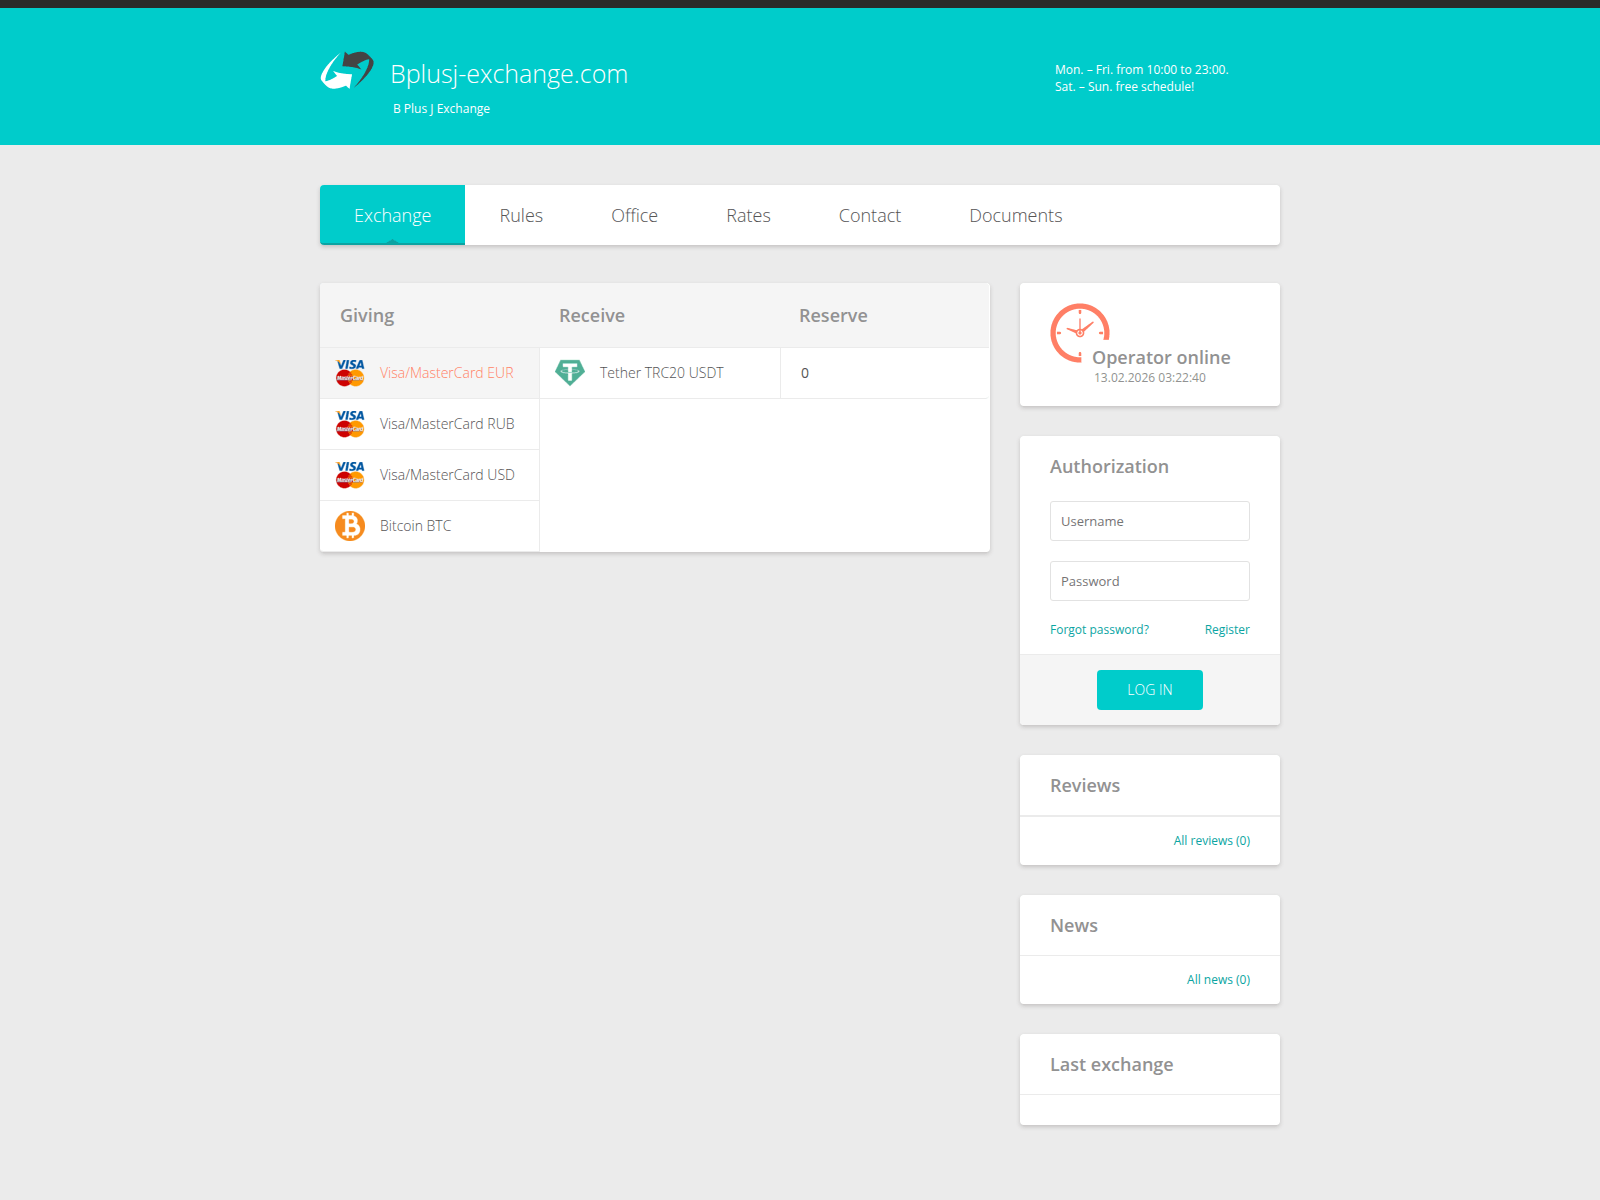Screen dimensions: 1600x1200
Task: Open All reviews (0) link
Action: (x=1211, y=840)
